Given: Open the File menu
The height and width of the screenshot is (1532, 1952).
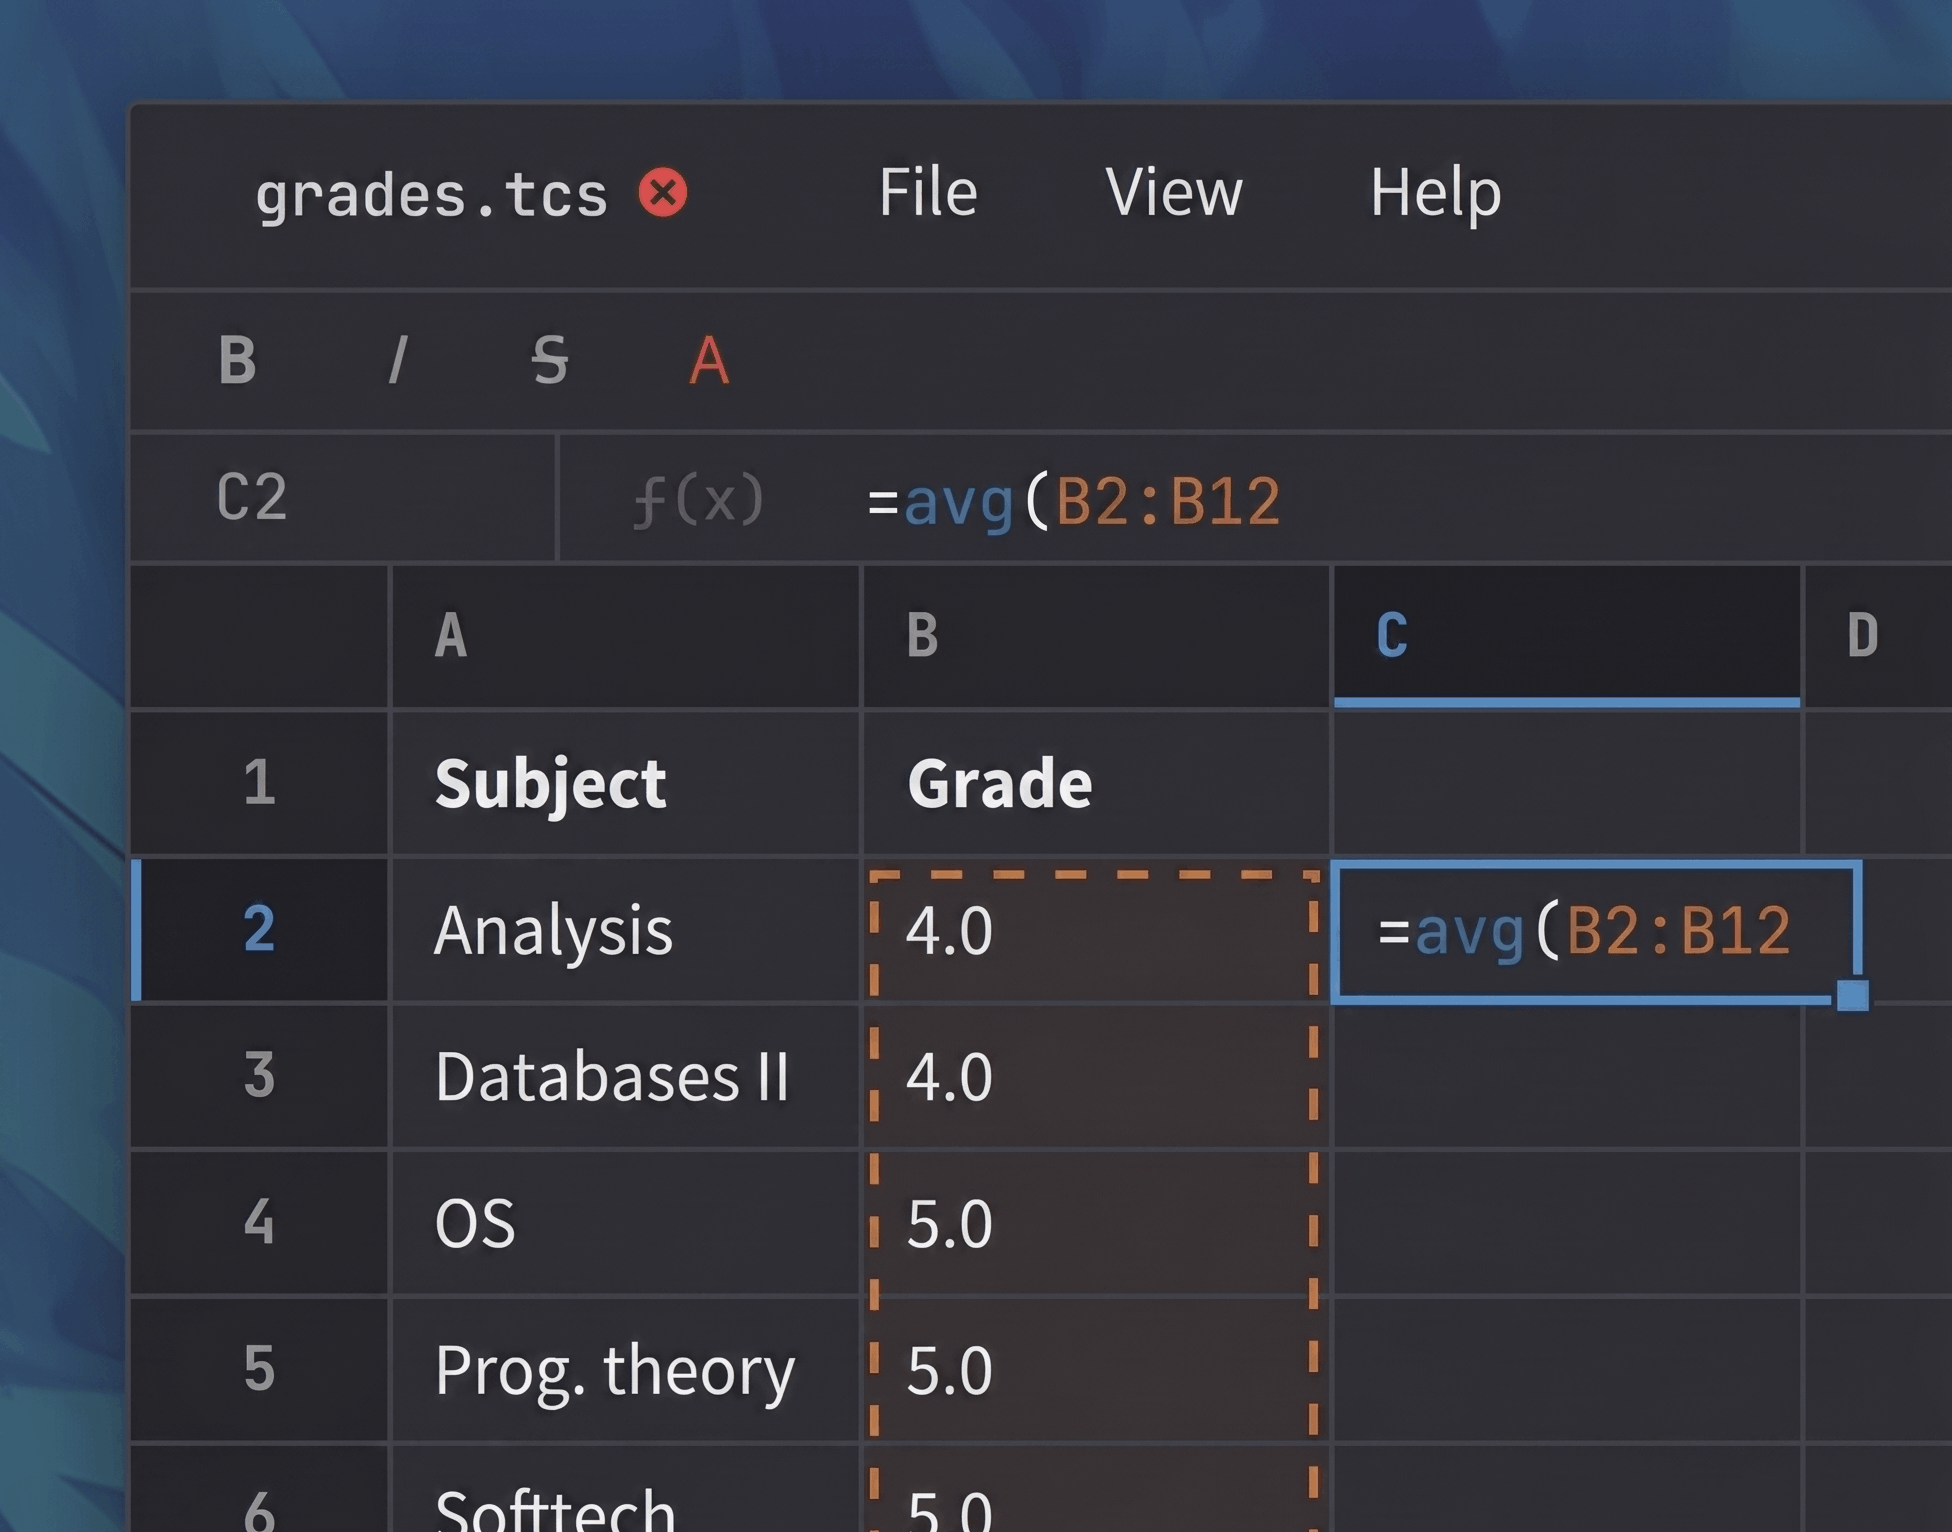Looking at the screenshot, I should point(927,191).
